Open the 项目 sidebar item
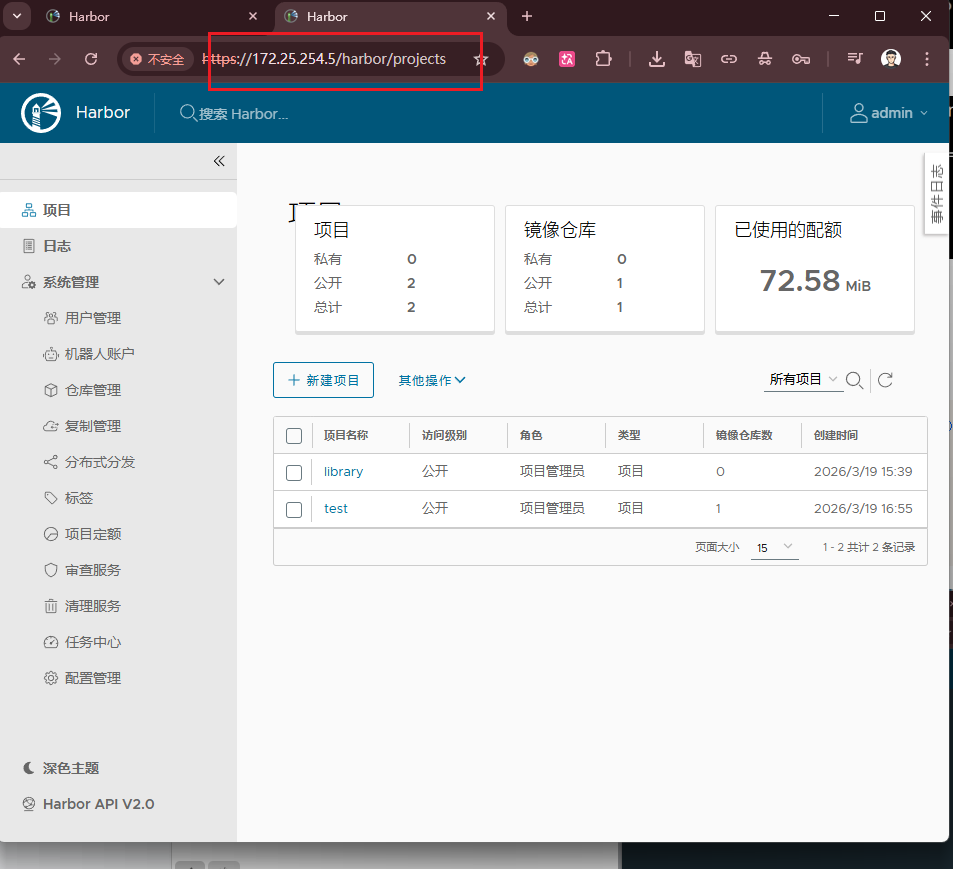 [118, 210]
